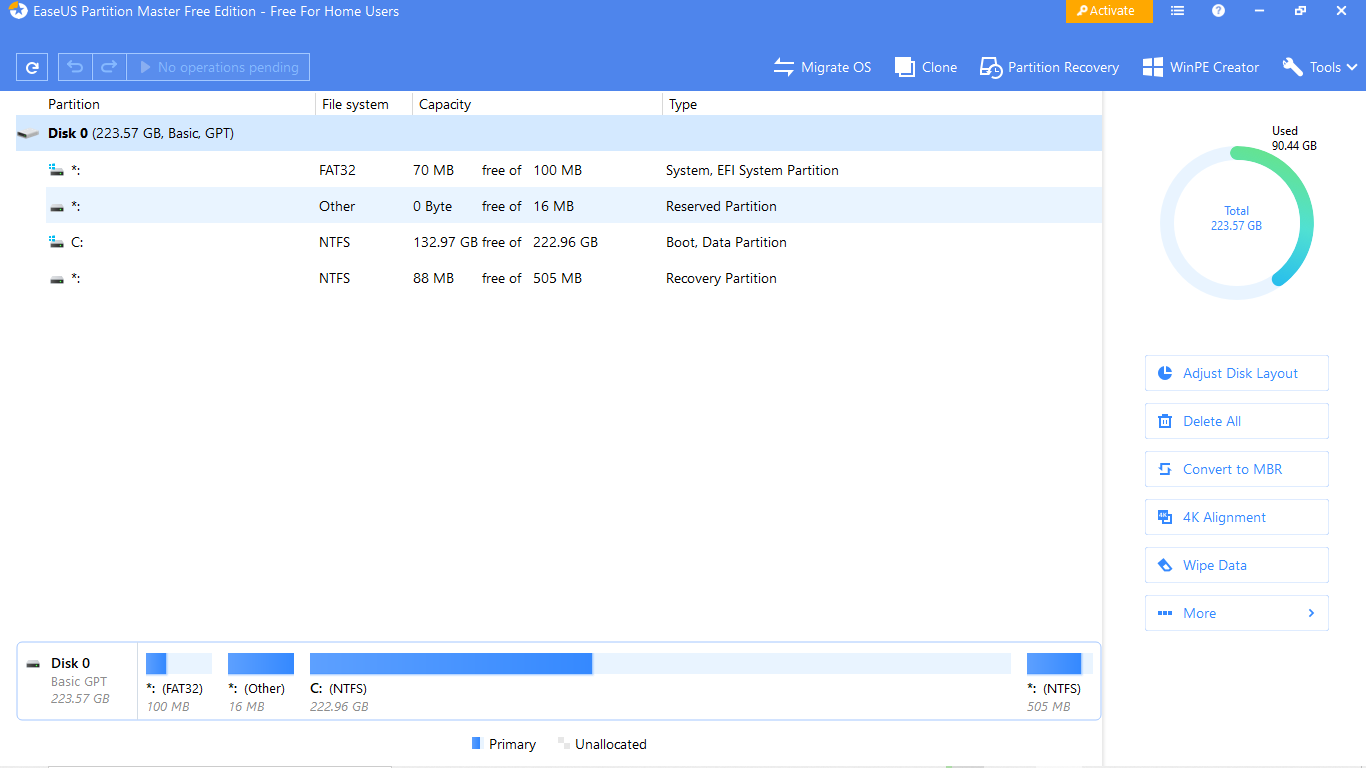Expand the Tools dropdown menu
This screenshot has width=1366, height=768.
coord(1320,67)
